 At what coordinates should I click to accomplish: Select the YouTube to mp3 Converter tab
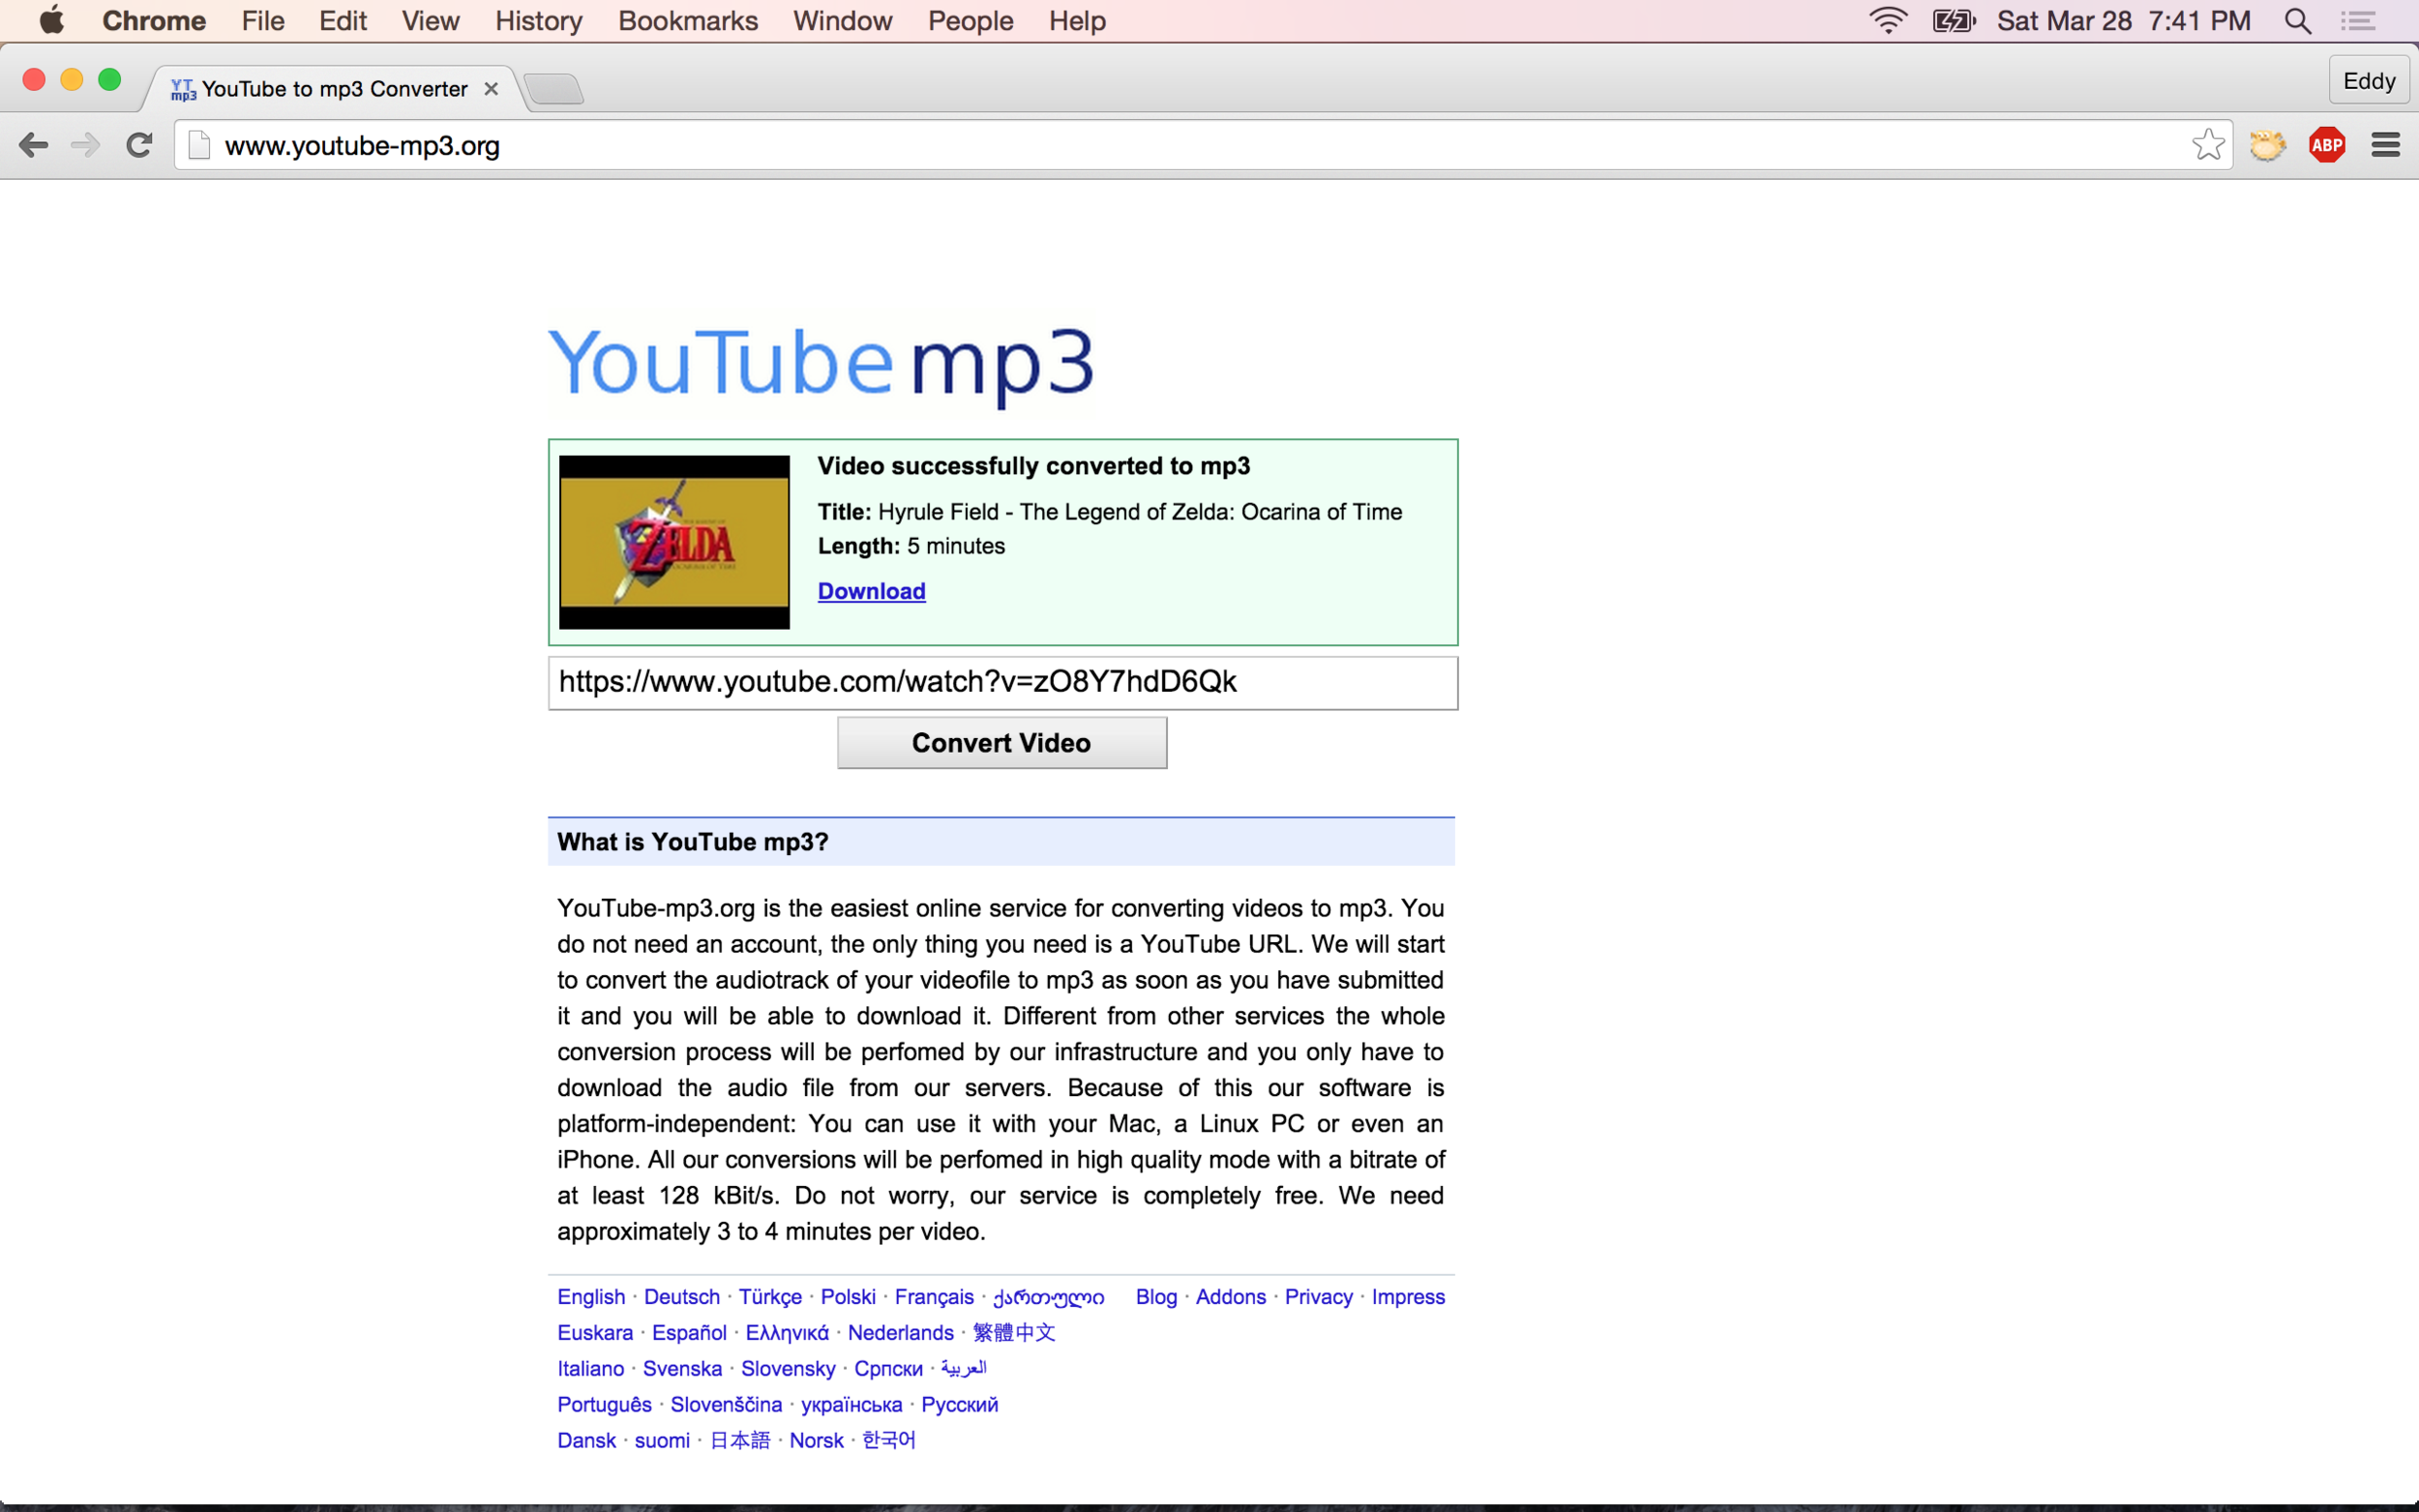coord(334,89)
